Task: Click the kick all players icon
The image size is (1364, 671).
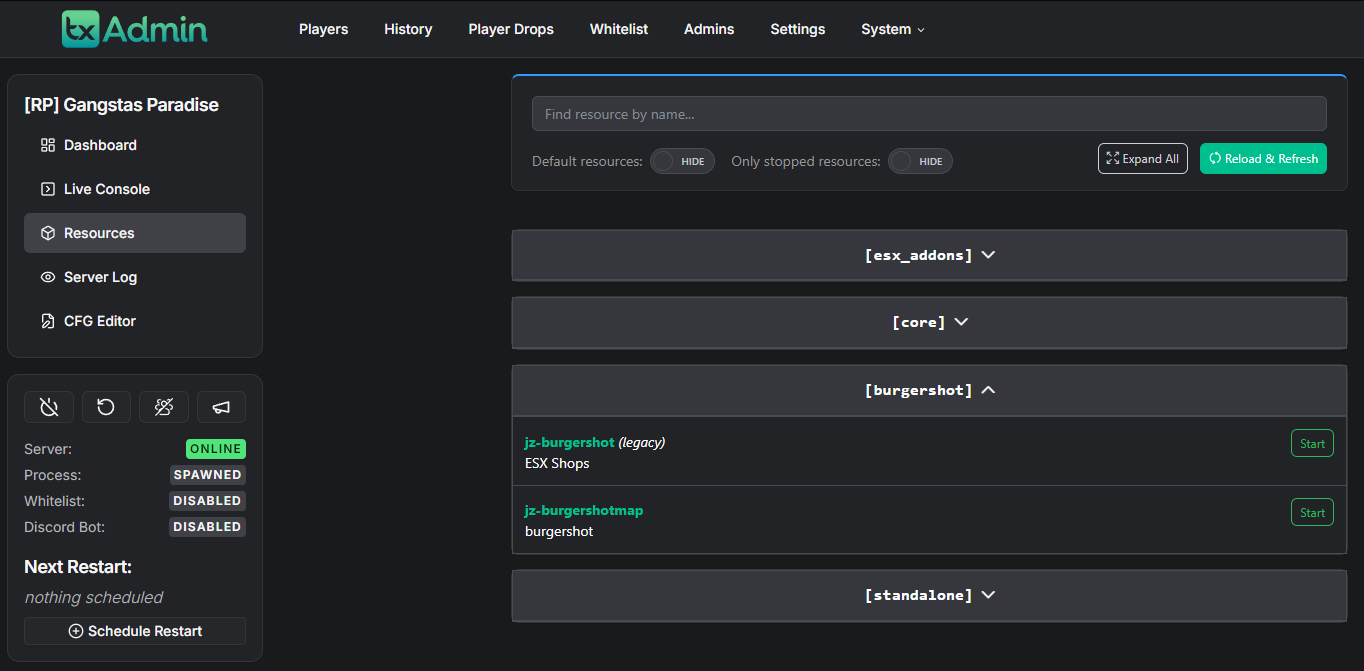Action: pyautogui.click(x=164, y=407)
